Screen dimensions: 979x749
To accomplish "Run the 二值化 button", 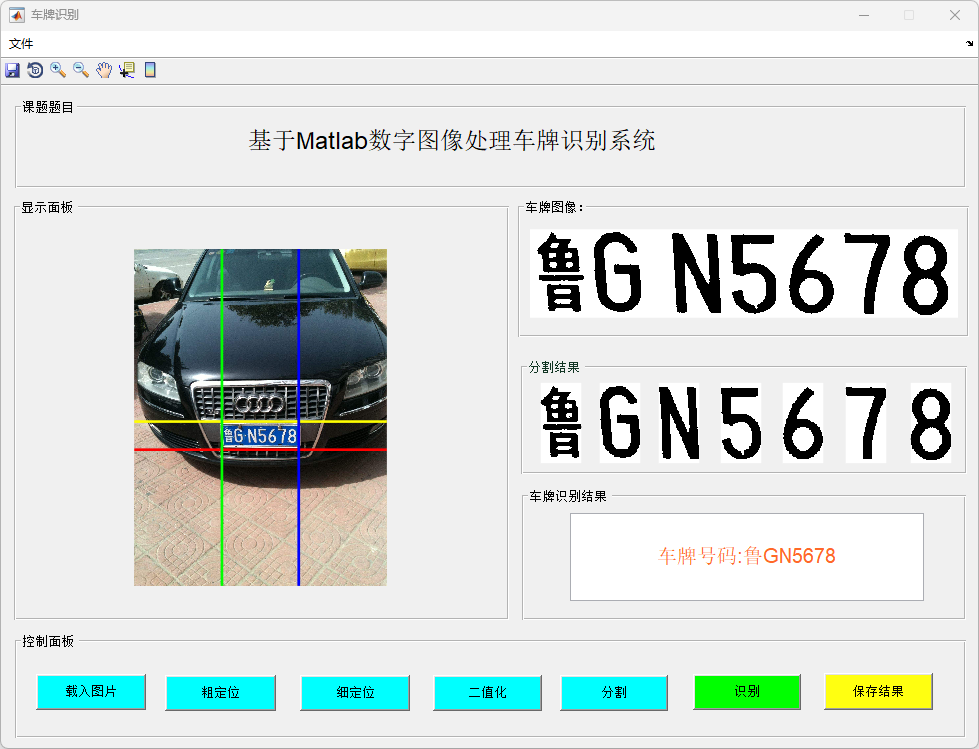I will click(487, 692).
